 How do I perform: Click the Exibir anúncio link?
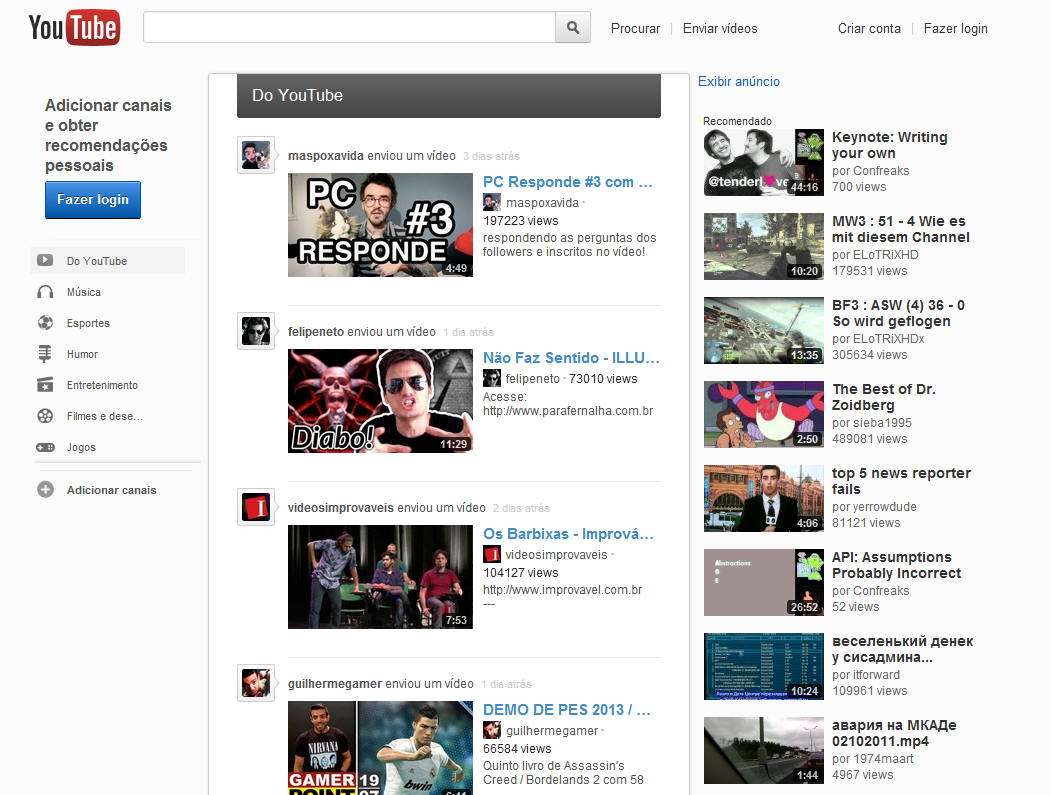click(738, 81)
